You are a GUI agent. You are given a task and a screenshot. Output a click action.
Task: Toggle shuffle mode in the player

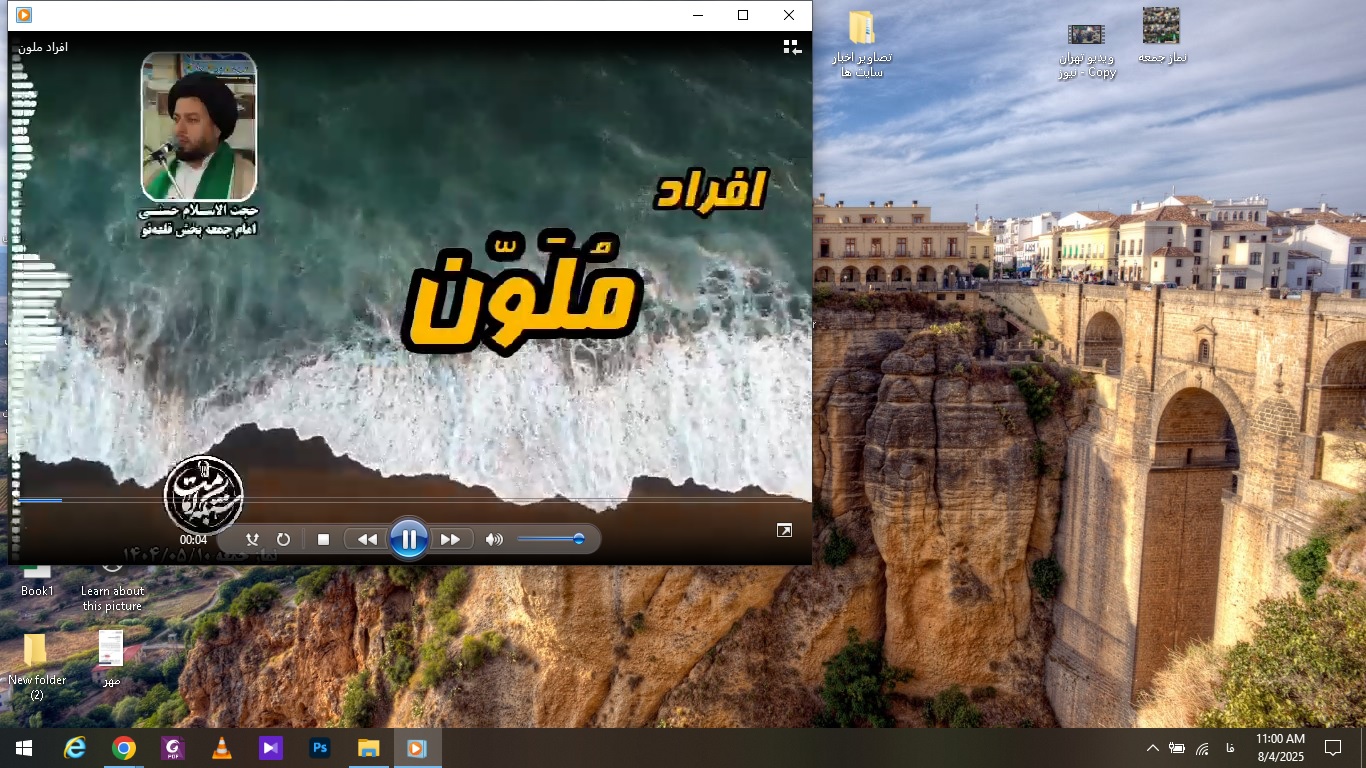[x=253, y=539]
